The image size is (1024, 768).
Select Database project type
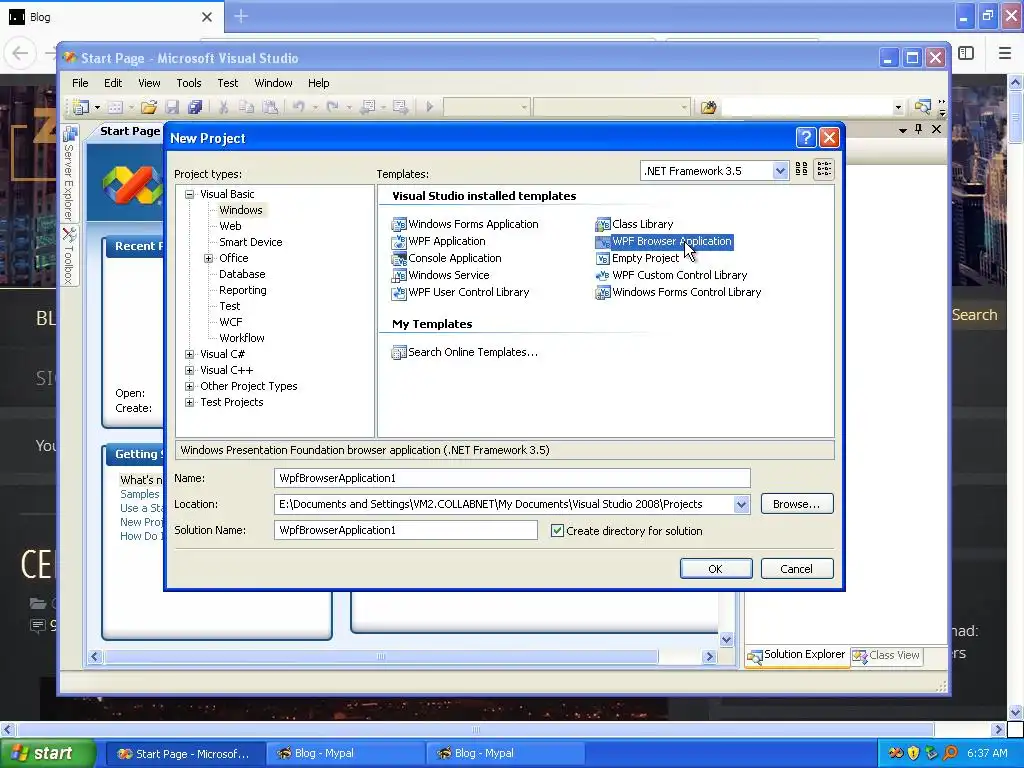242,274
